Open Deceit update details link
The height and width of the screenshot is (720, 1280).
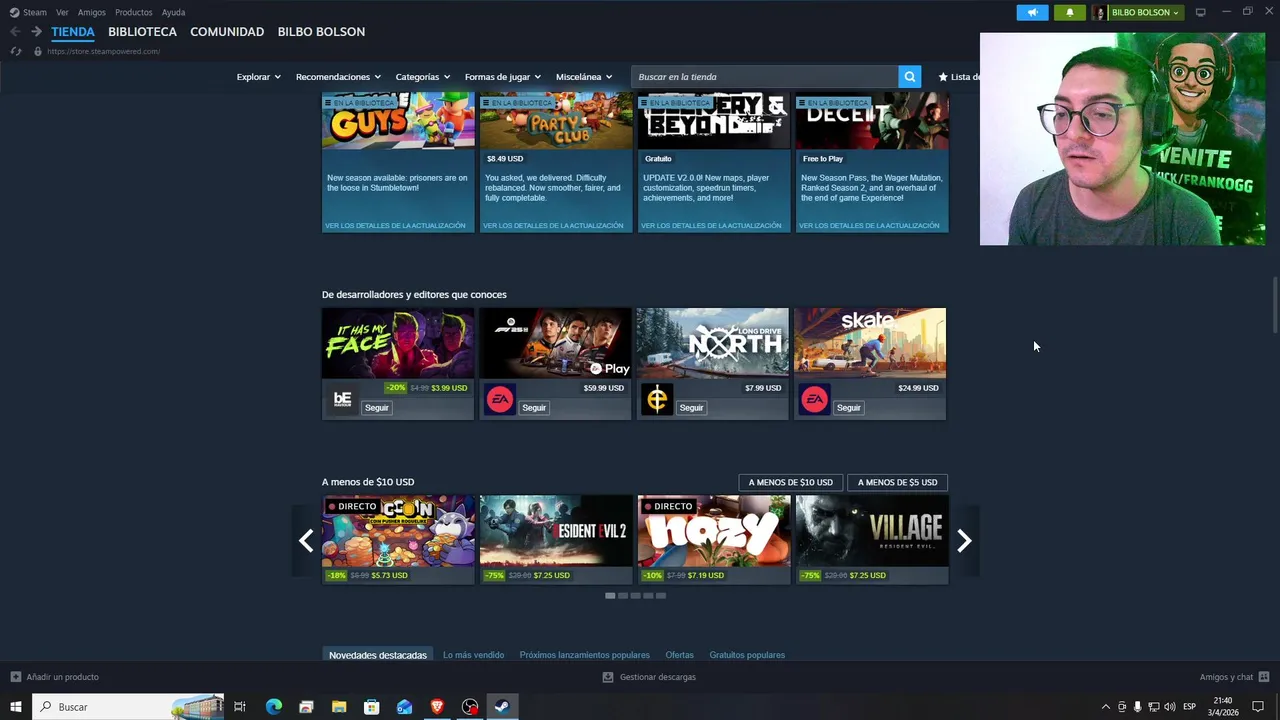pos(870,226)
